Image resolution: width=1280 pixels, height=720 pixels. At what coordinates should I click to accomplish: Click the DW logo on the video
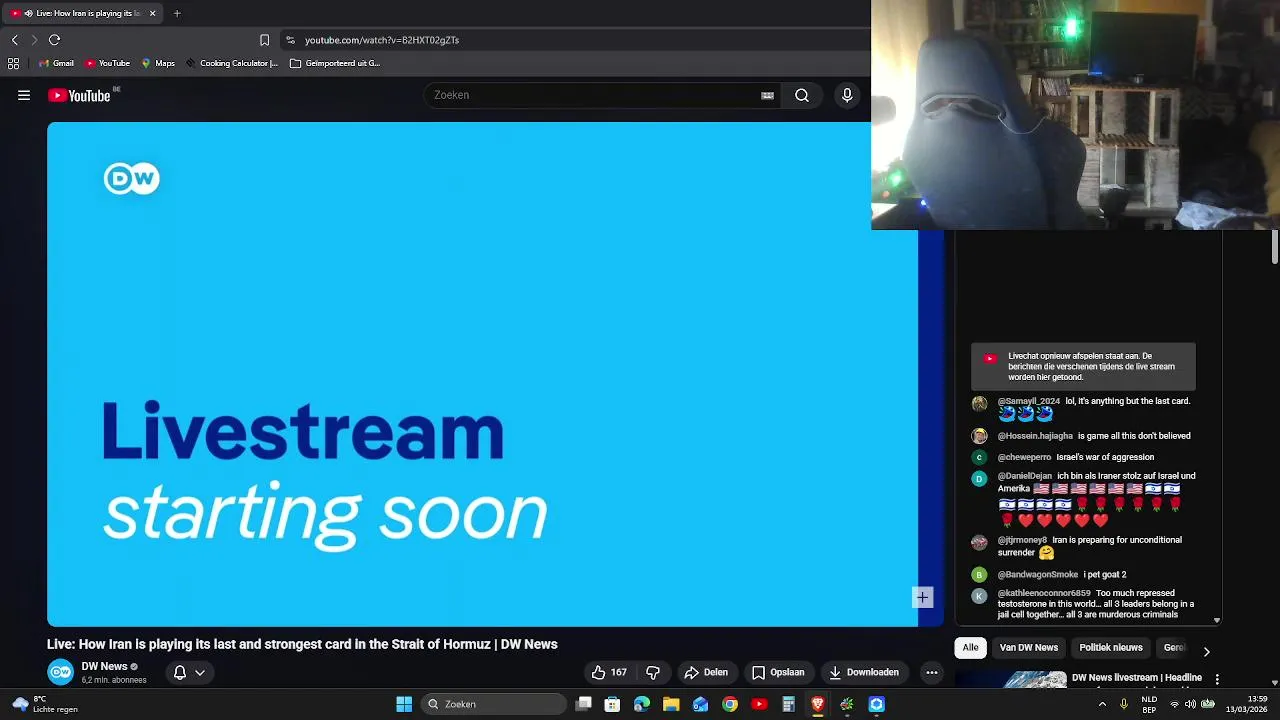coord(131,178)
